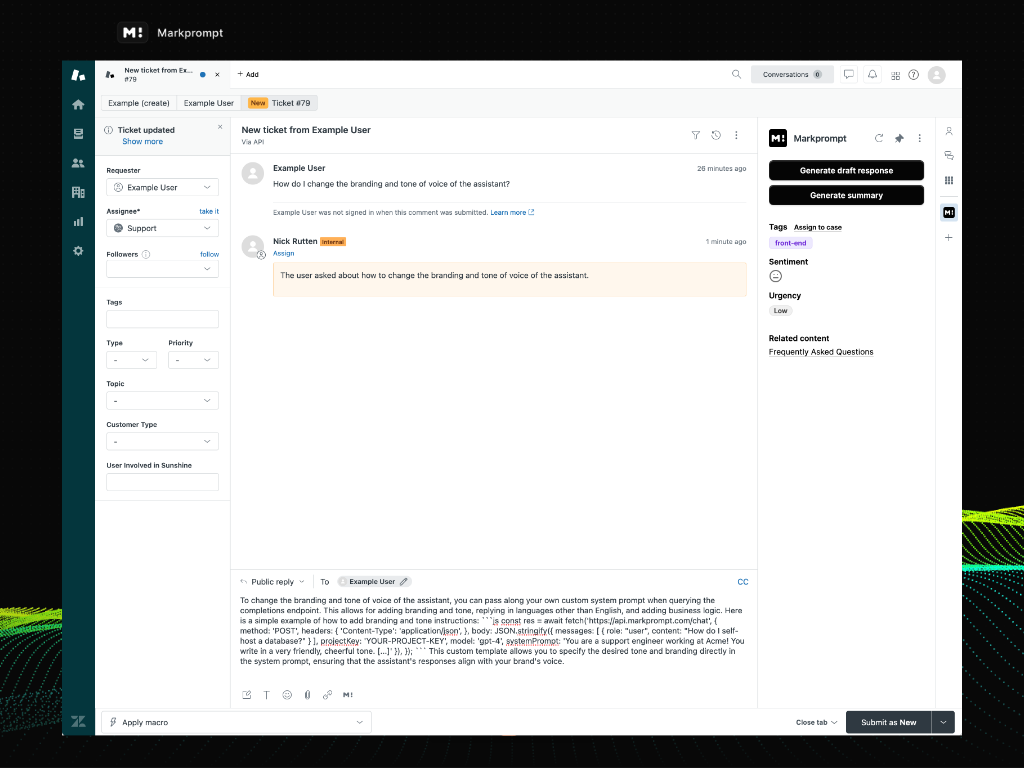Click the text formatting T icon
The width and height of the screenshot is (1024, 768).
pos(266,695)
